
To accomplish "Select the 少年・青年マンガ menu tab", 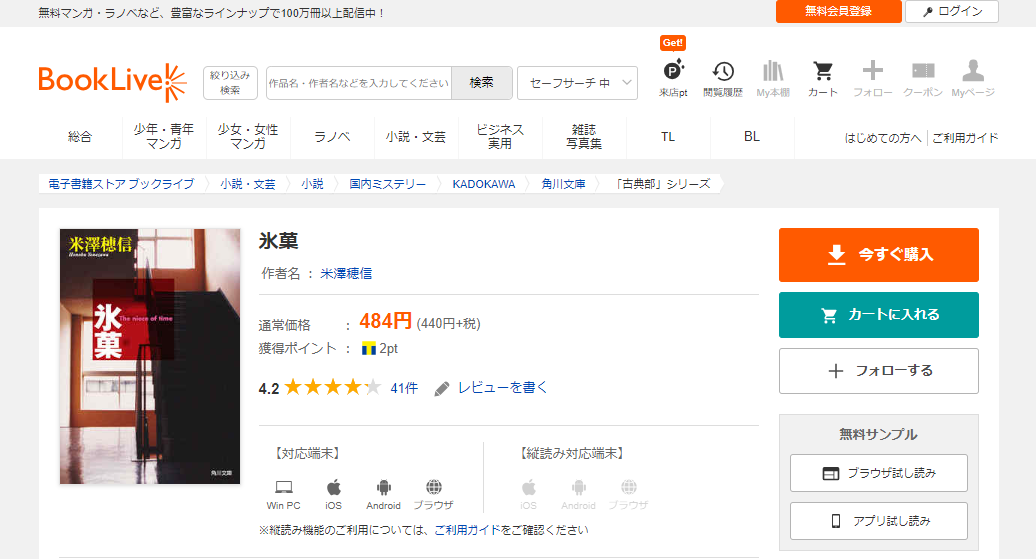I will coord(164,137).
